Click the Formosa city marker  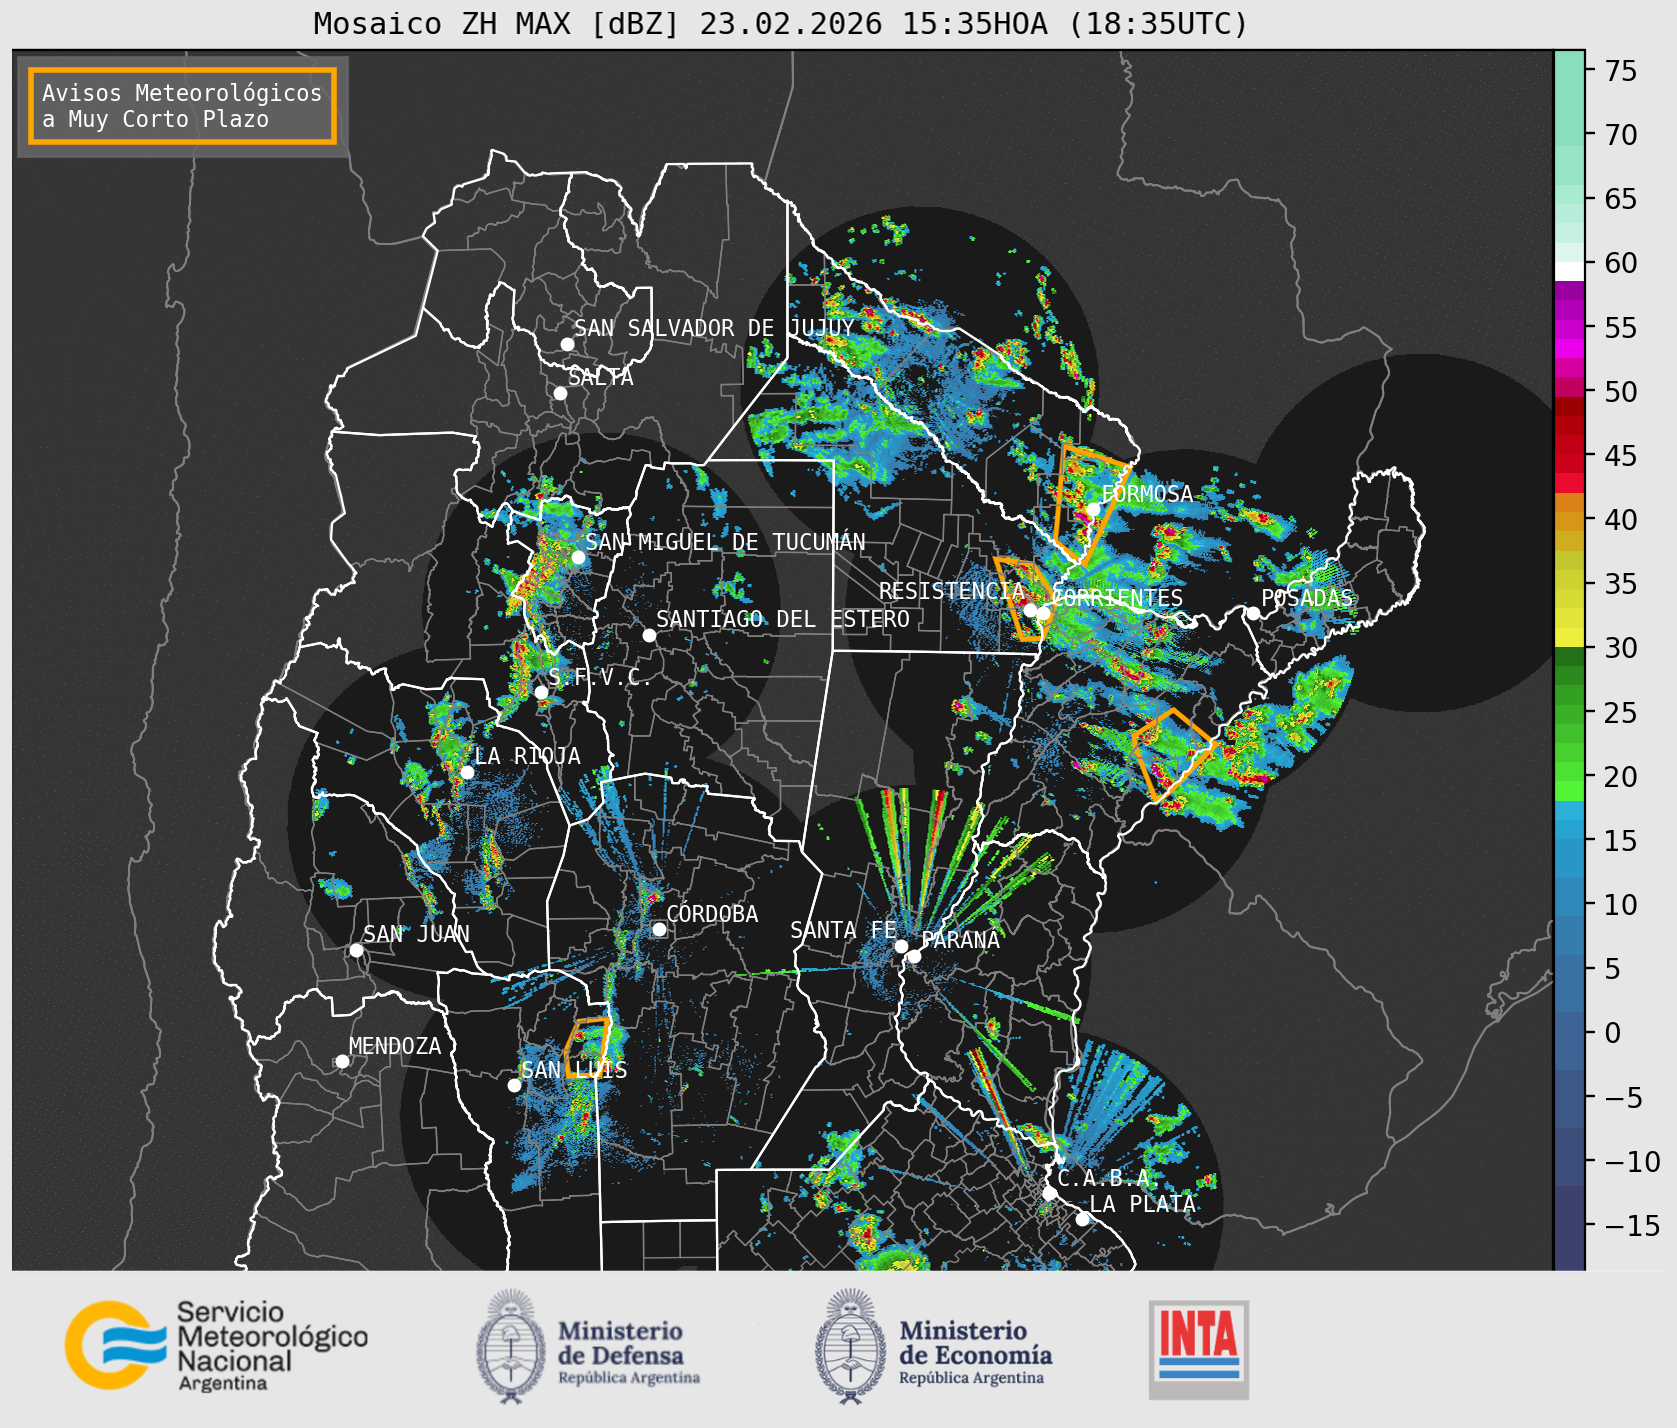1094,509
